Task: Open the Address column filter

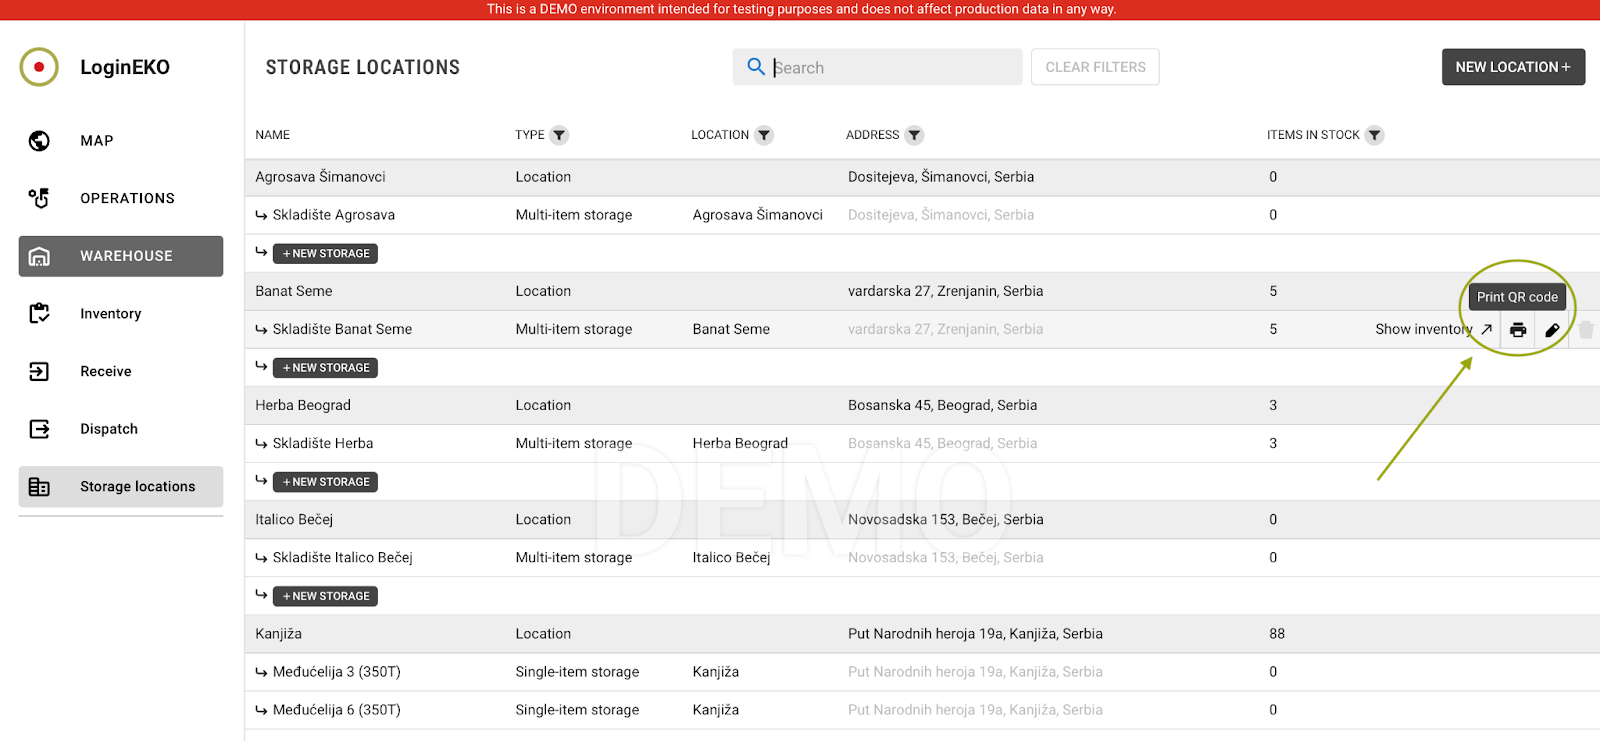Action: [x=914, y=135]
